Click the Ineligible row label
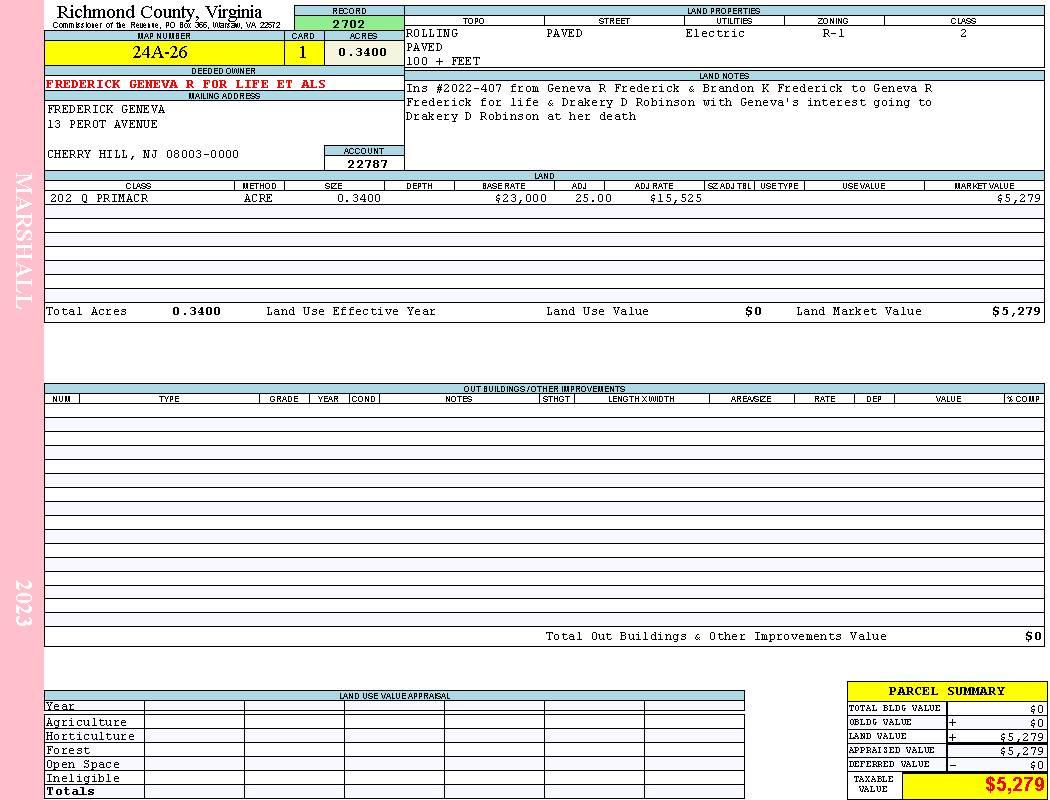 tap(82, 779)
